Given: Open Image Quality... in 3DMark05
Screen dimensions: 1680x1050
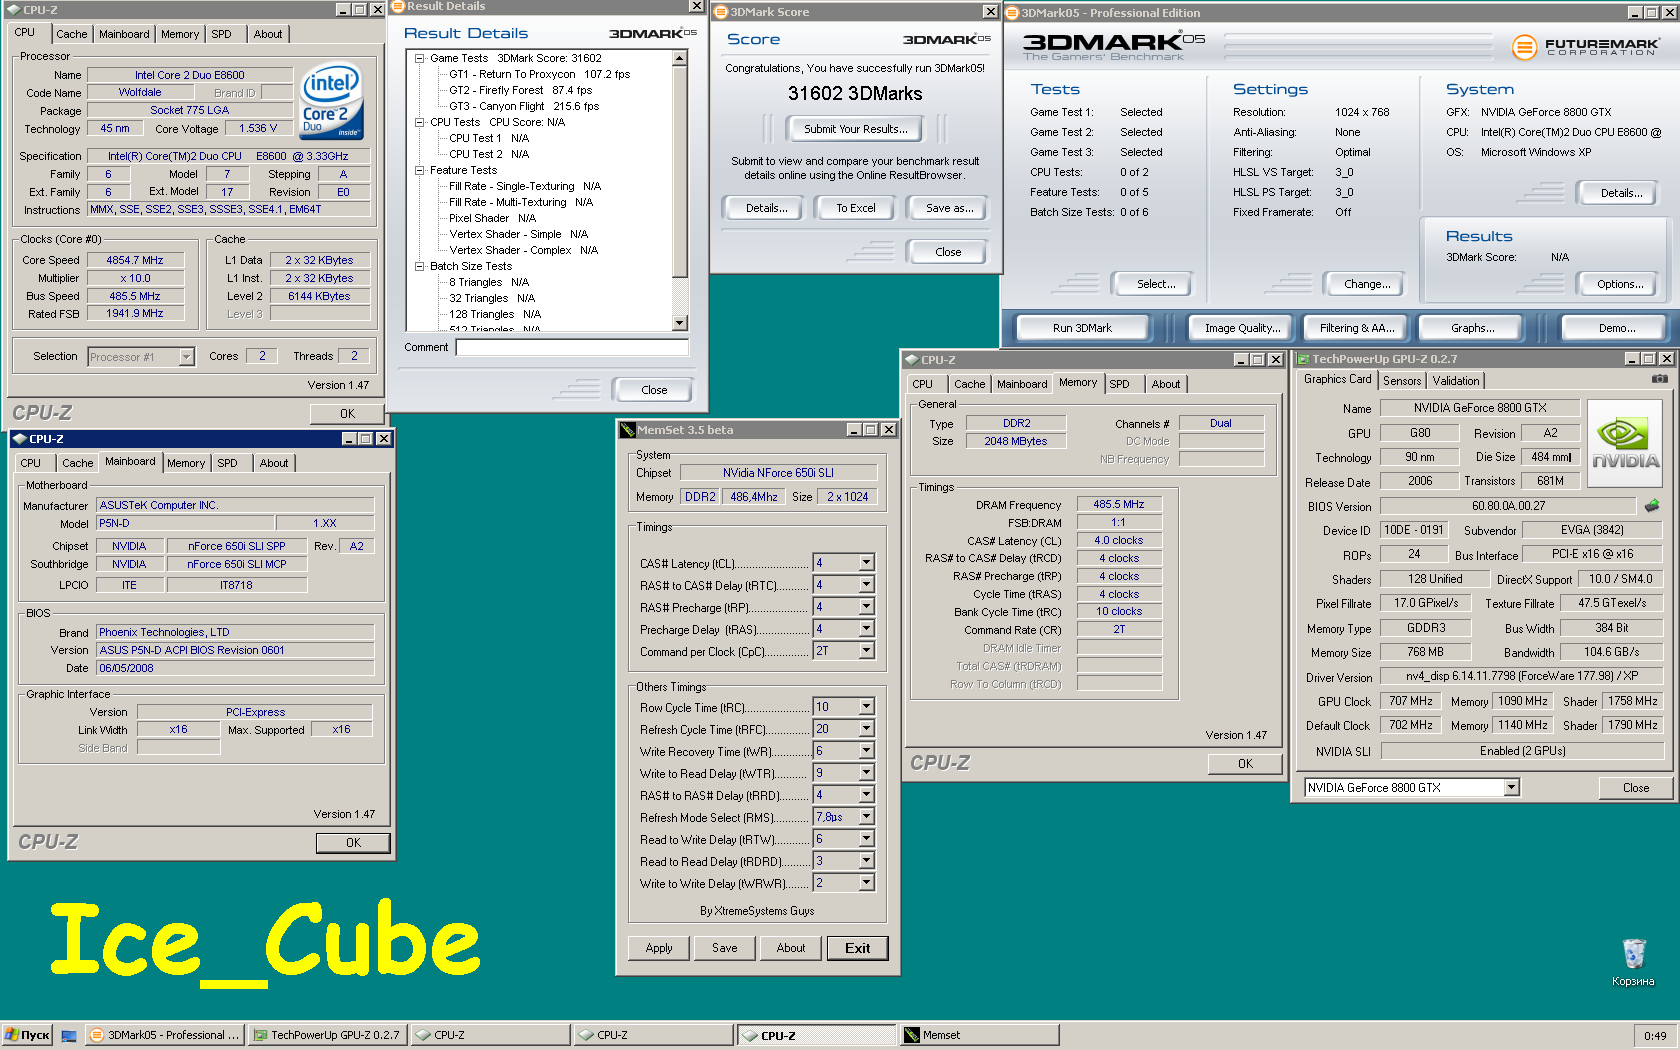Looking at the screenshot, I should (1241, 328).
